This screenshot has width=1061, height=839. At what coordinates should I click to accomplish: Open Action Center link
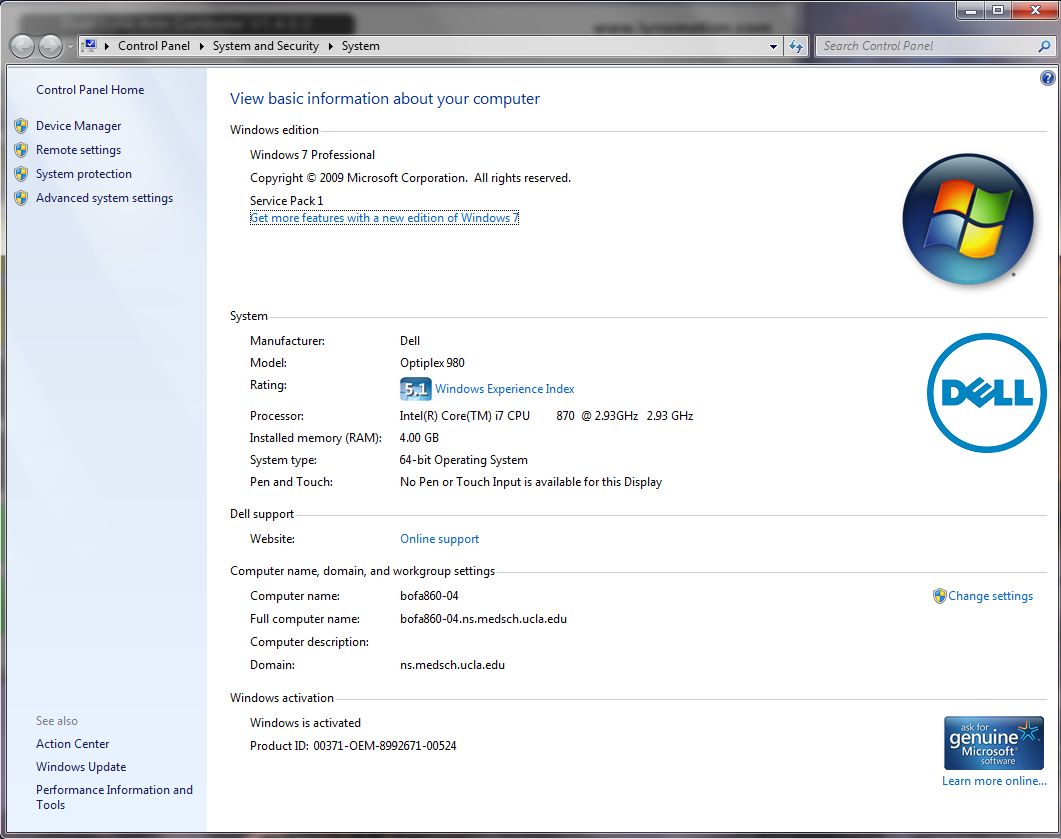(72, 744)
